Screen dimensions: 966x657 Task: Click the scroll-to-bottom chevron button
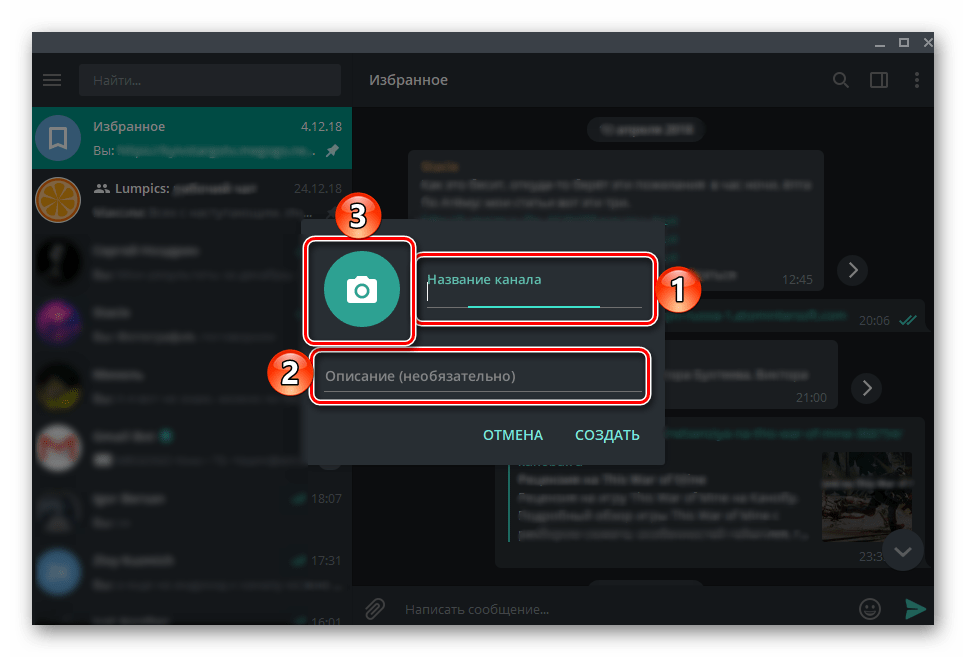tap(903, 551)
